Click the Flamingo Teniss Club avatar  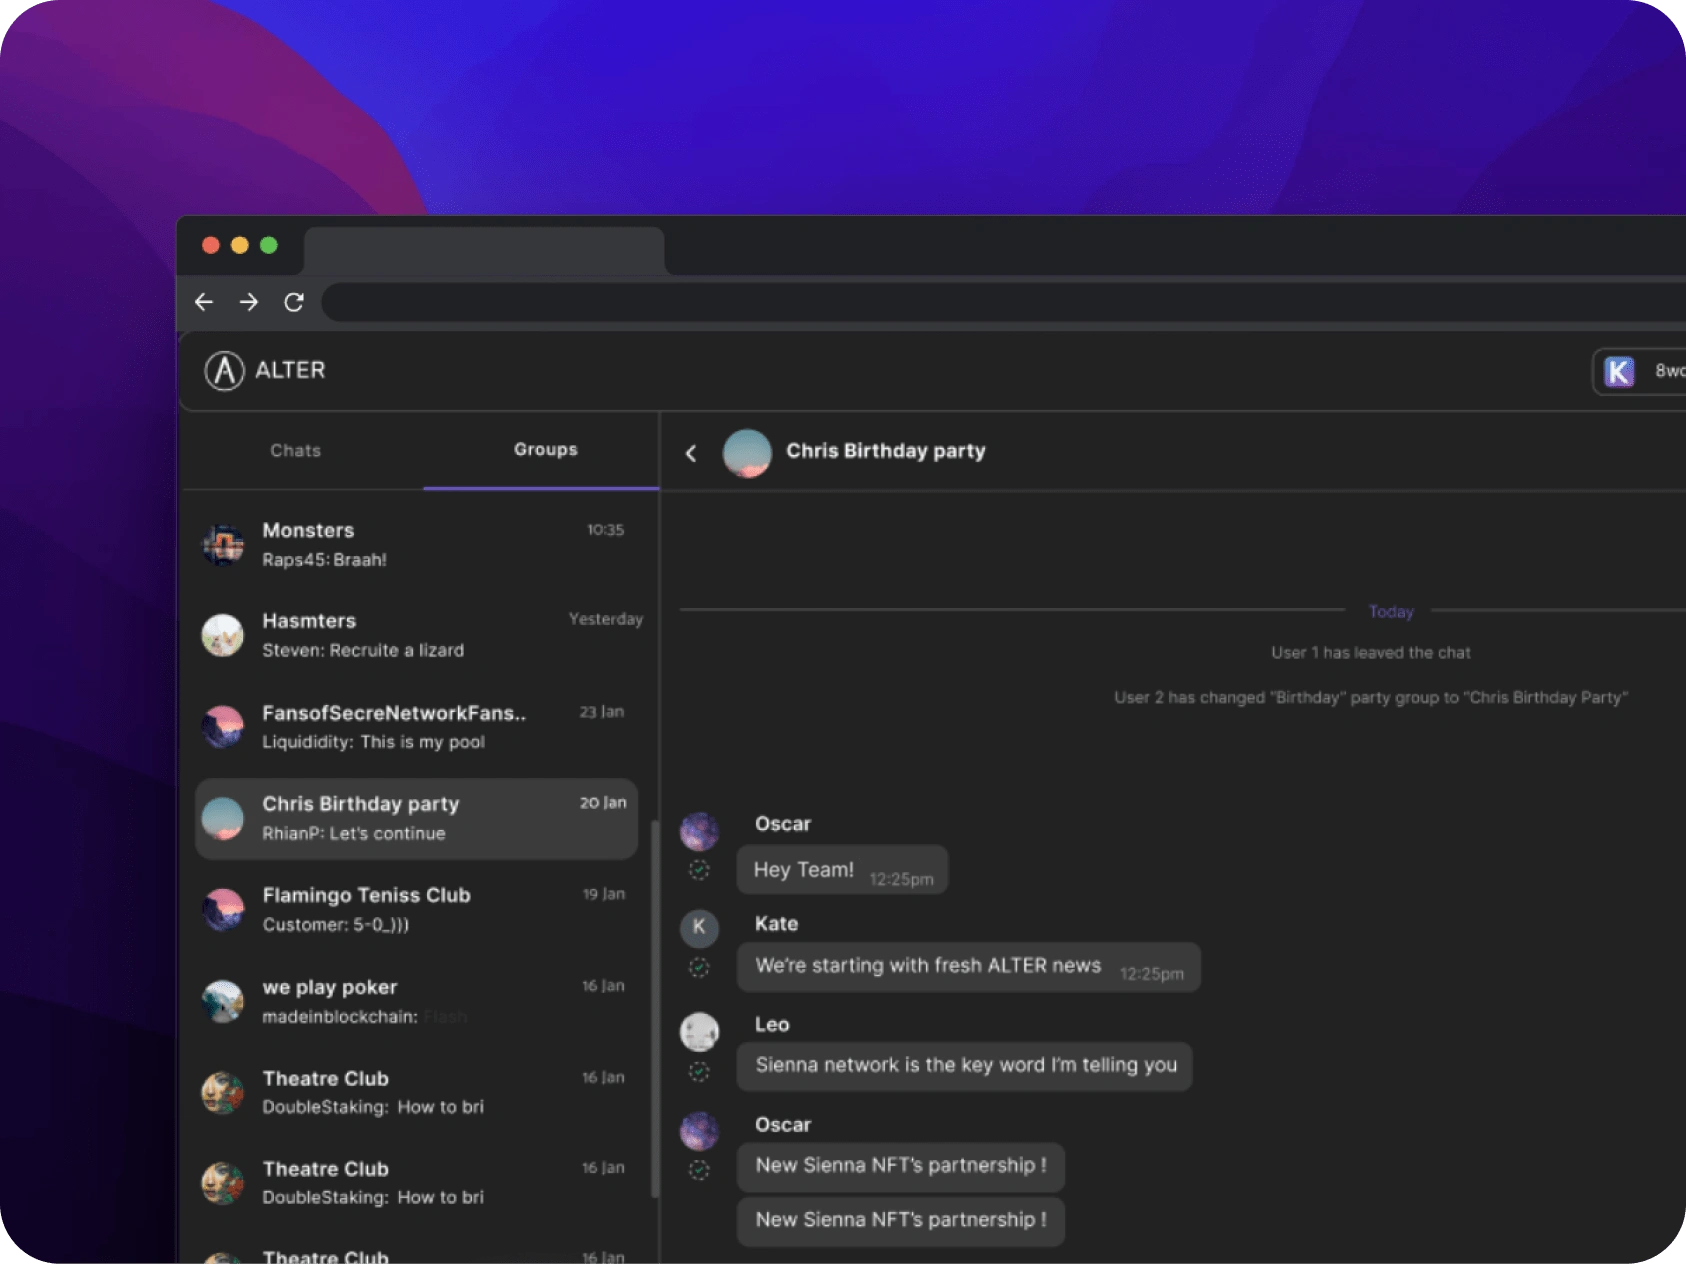pyautogui.click(x=223, y=910)
